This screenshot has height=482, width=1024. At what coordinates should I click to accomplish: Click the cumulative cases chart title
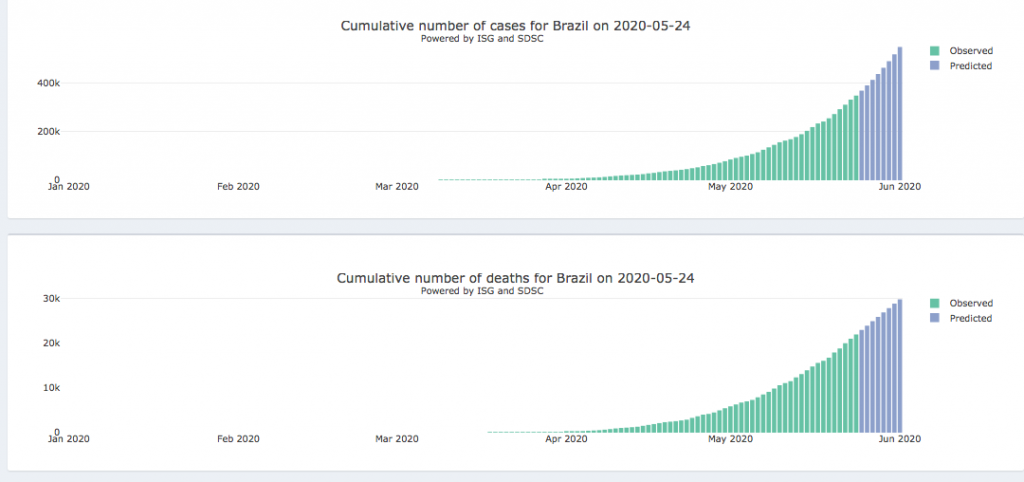[515, 26]
